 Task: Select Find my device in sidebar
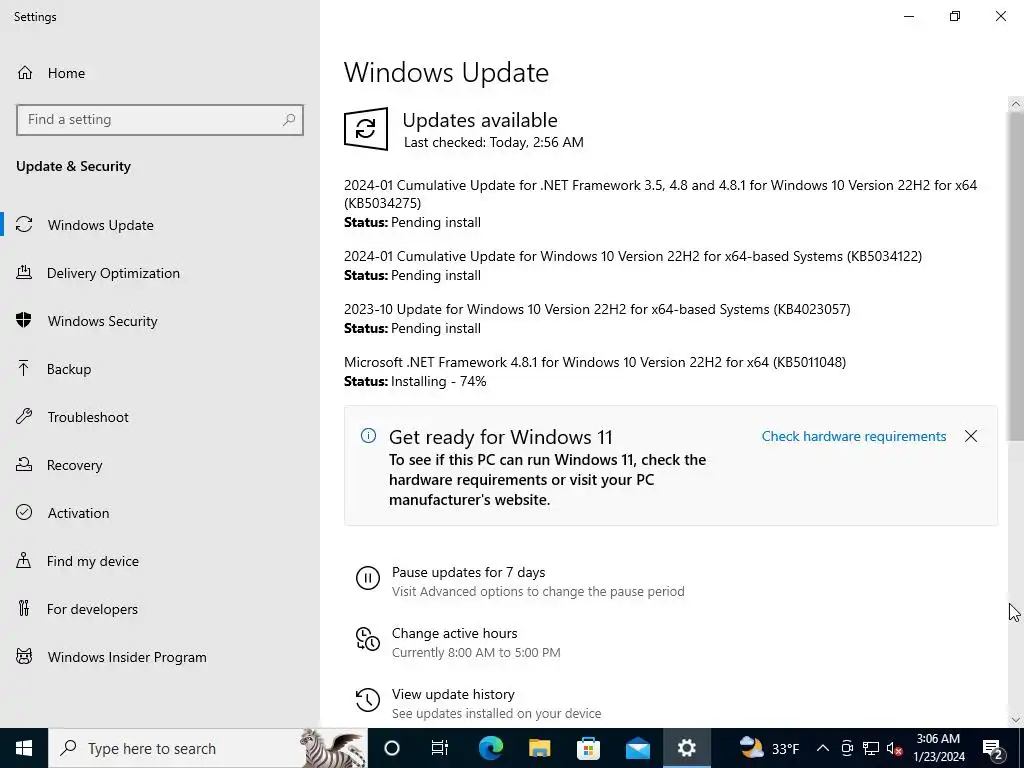pos(159,561)
